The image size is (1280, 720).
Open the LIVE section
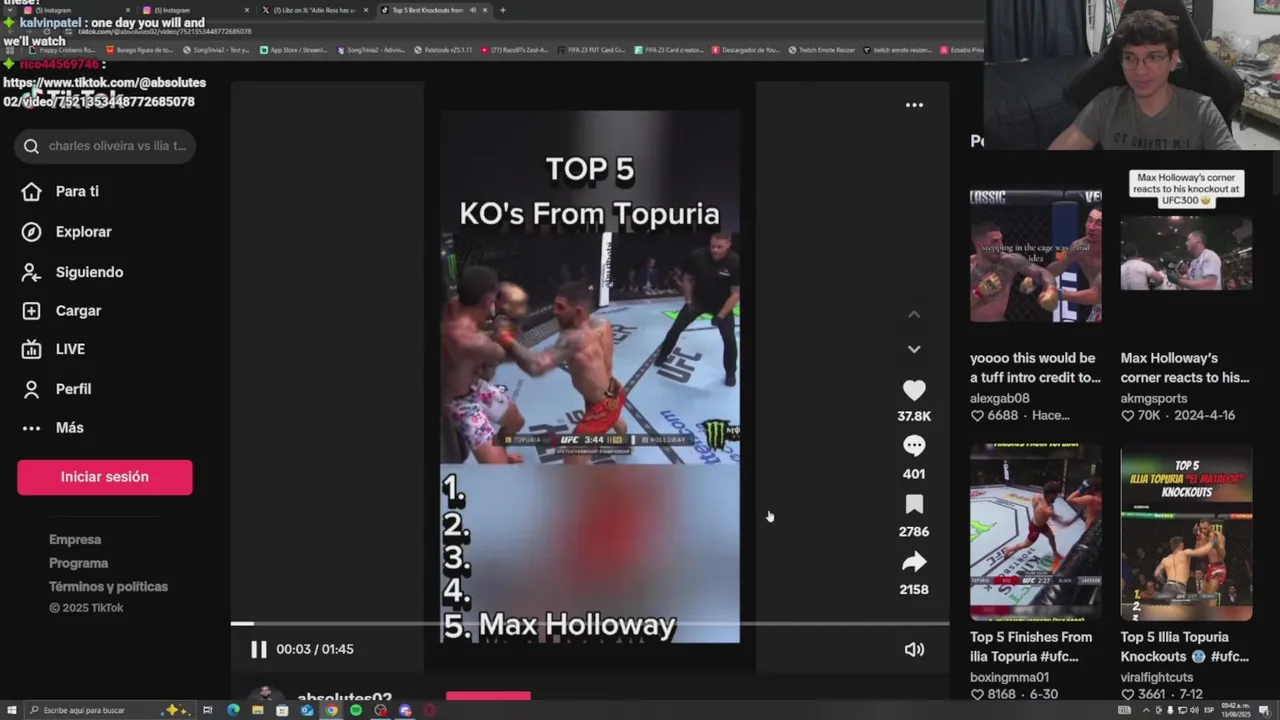coord(70,349)
